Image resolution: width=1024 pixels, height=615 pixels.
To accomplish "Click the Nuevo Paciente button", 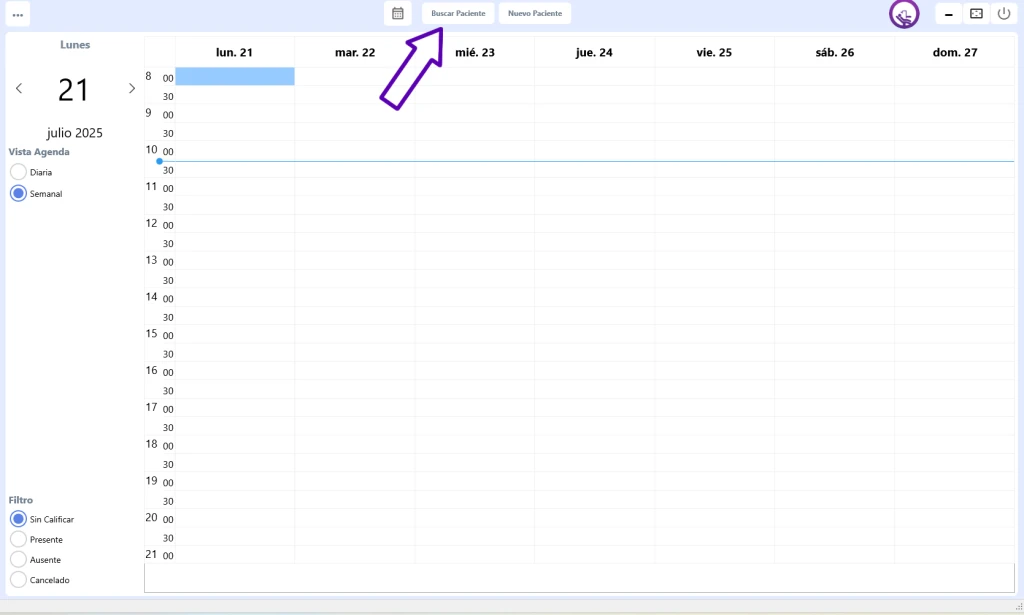I will 535,13.
